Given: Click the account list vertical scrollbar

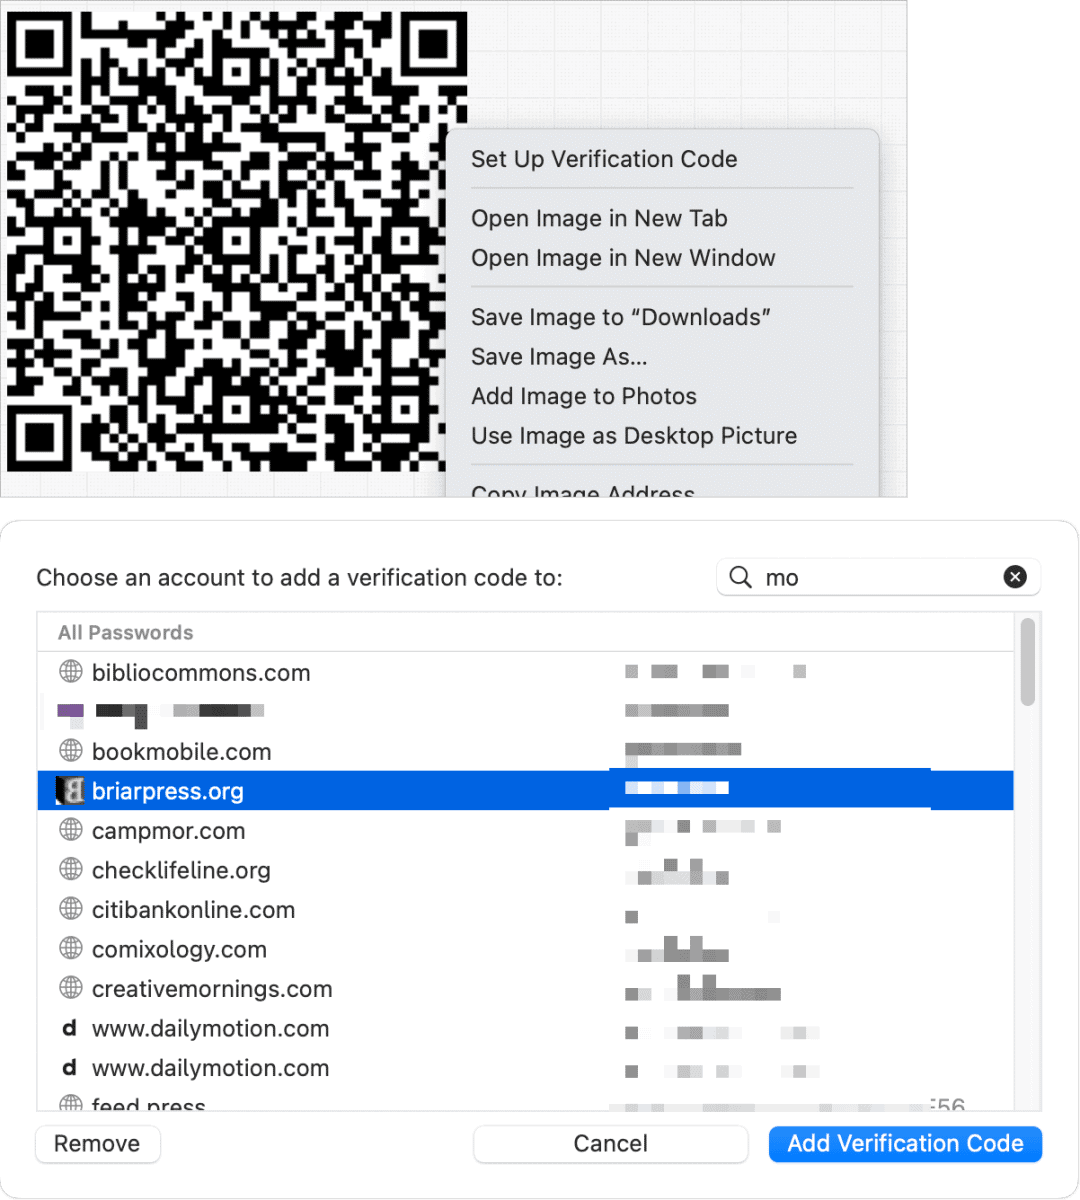Looking at the screenshot, I should pos(1028,662).
